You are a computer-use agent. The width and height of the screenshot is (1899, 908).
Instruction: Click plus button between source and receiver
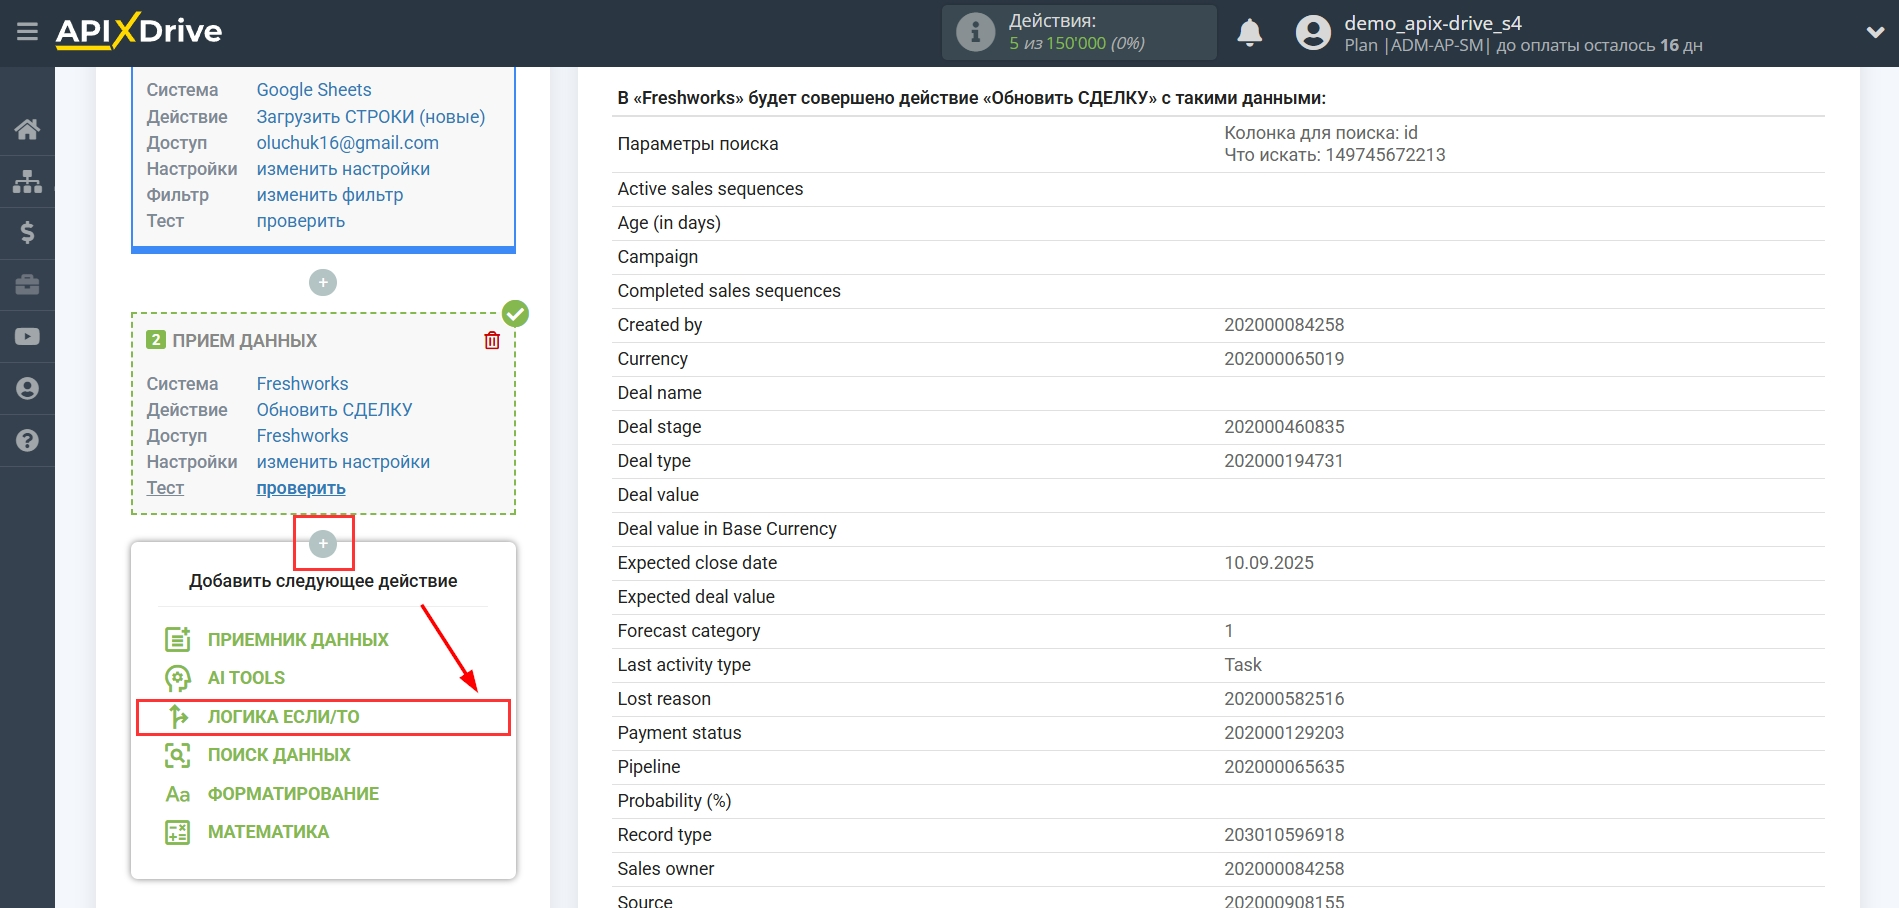pos(323,283)
